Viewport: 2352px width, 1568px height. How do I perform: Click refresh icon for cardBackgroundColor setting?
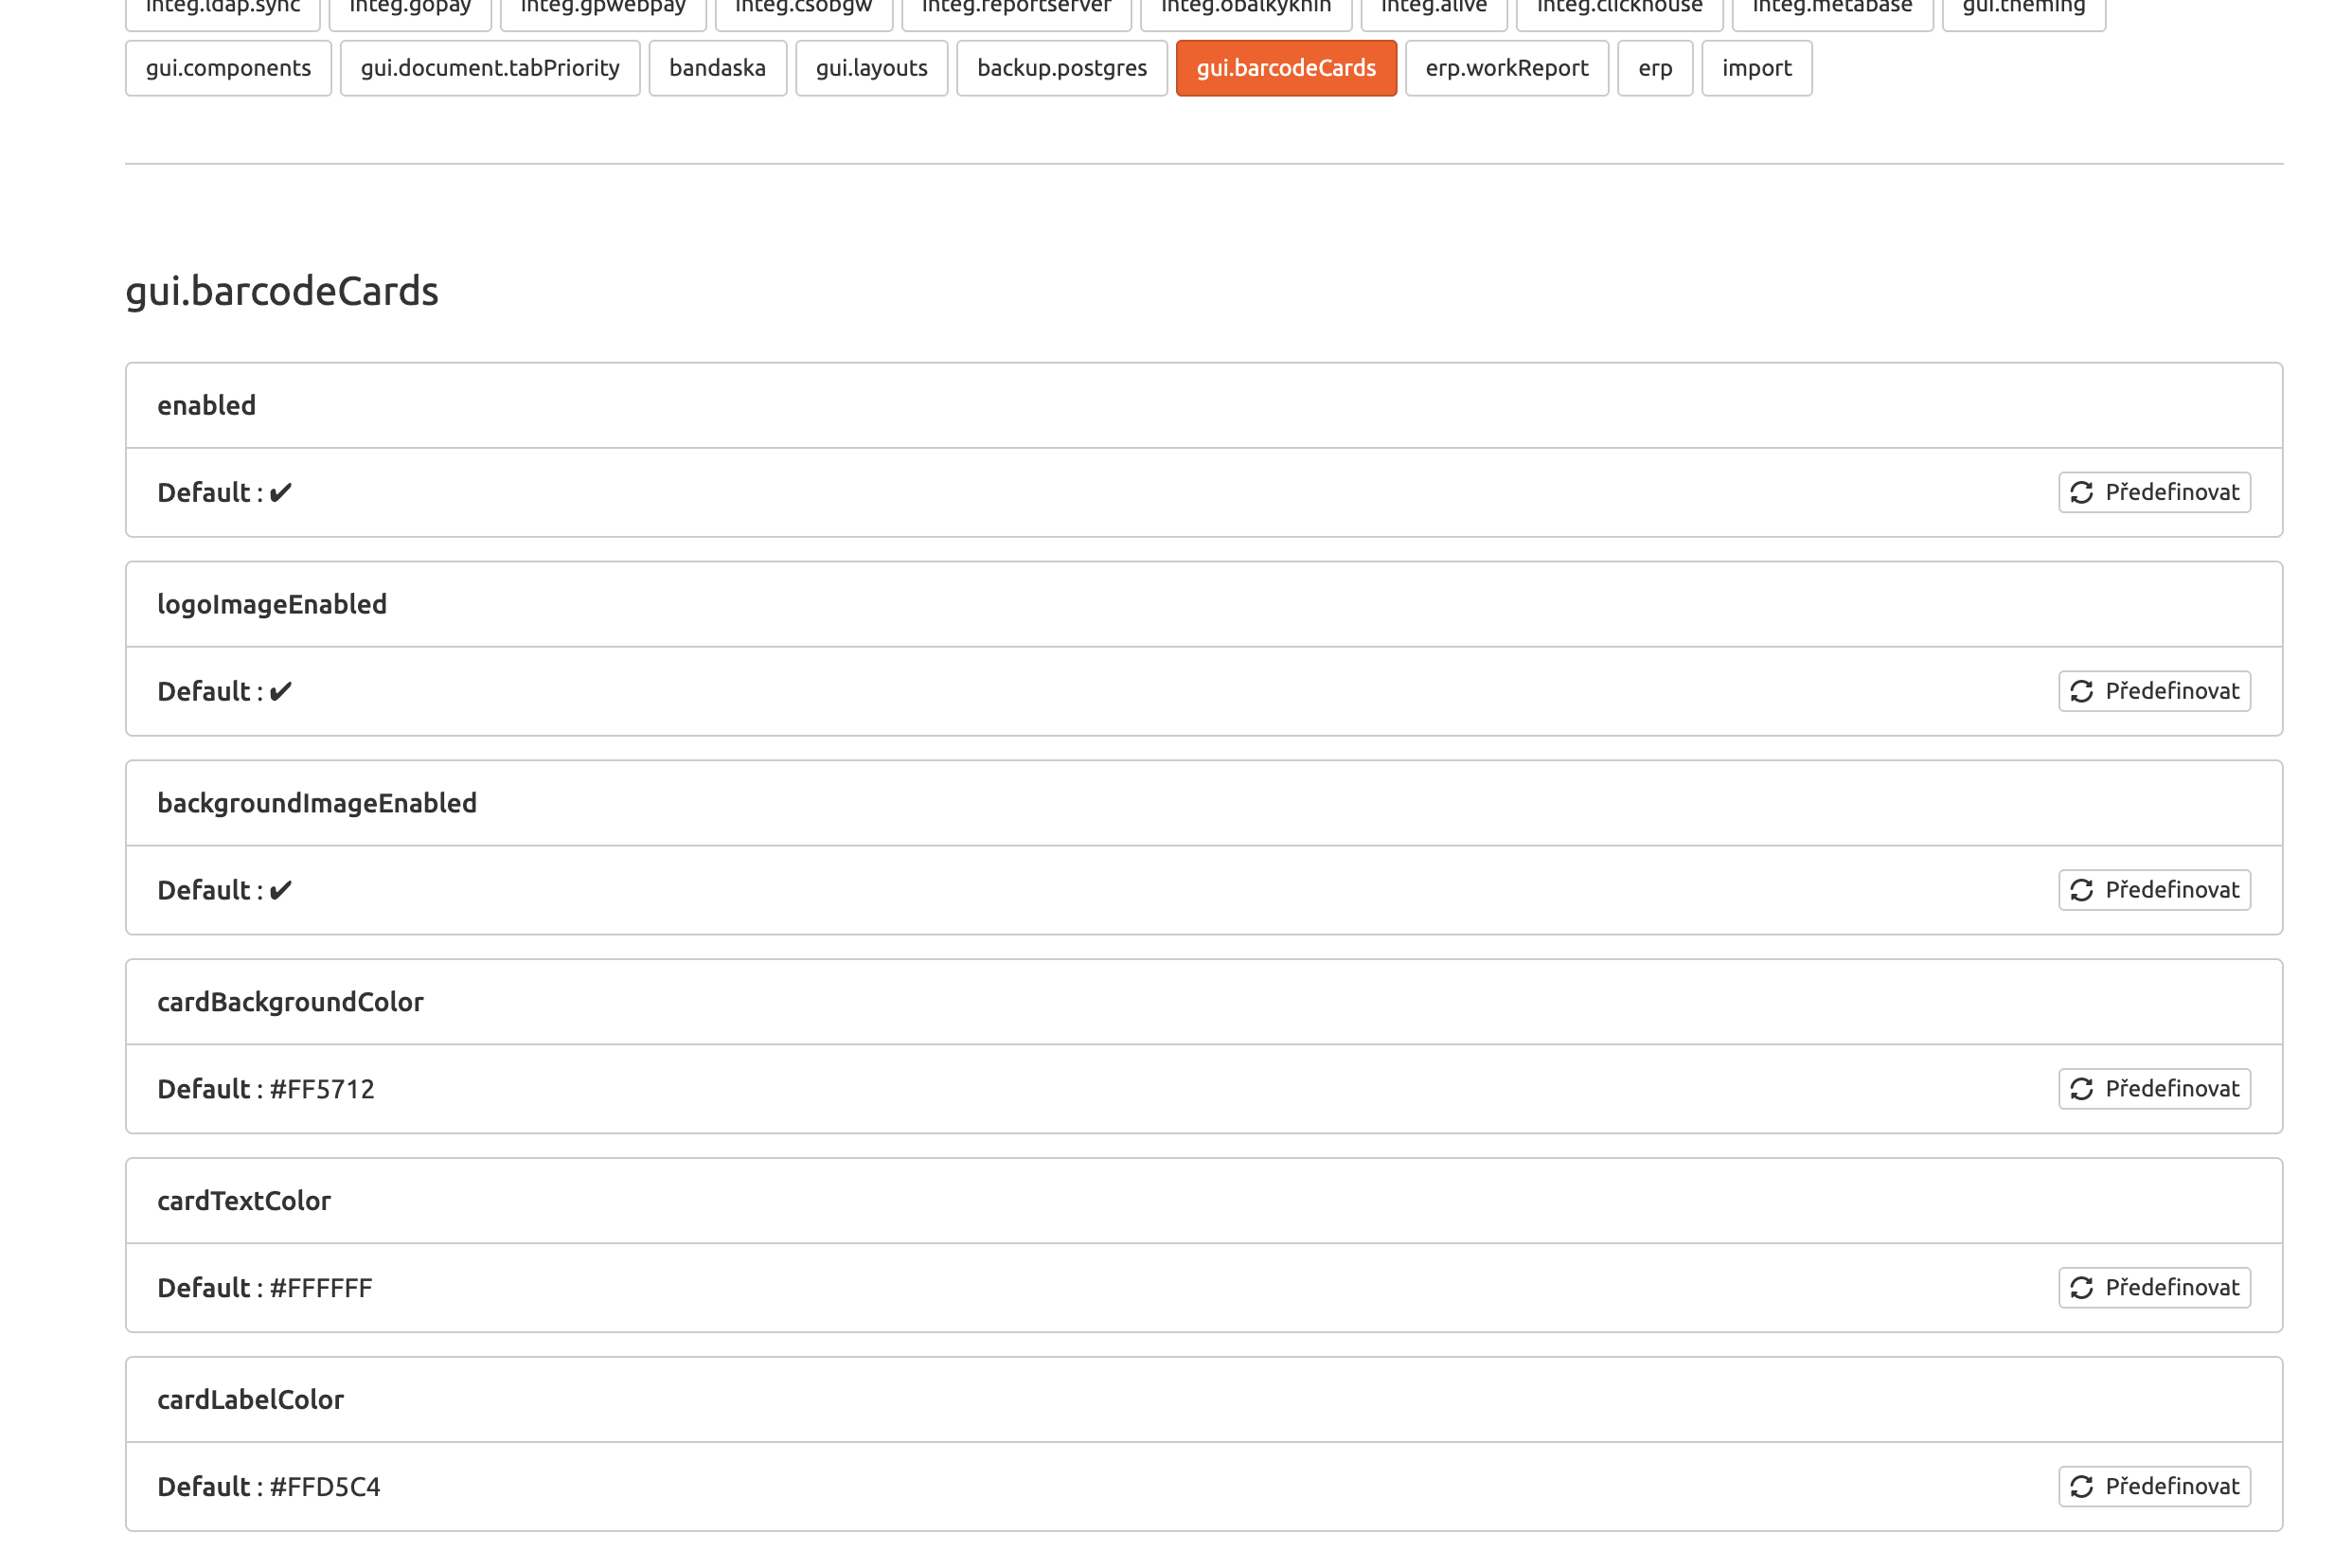(x=2081, y=1089)
